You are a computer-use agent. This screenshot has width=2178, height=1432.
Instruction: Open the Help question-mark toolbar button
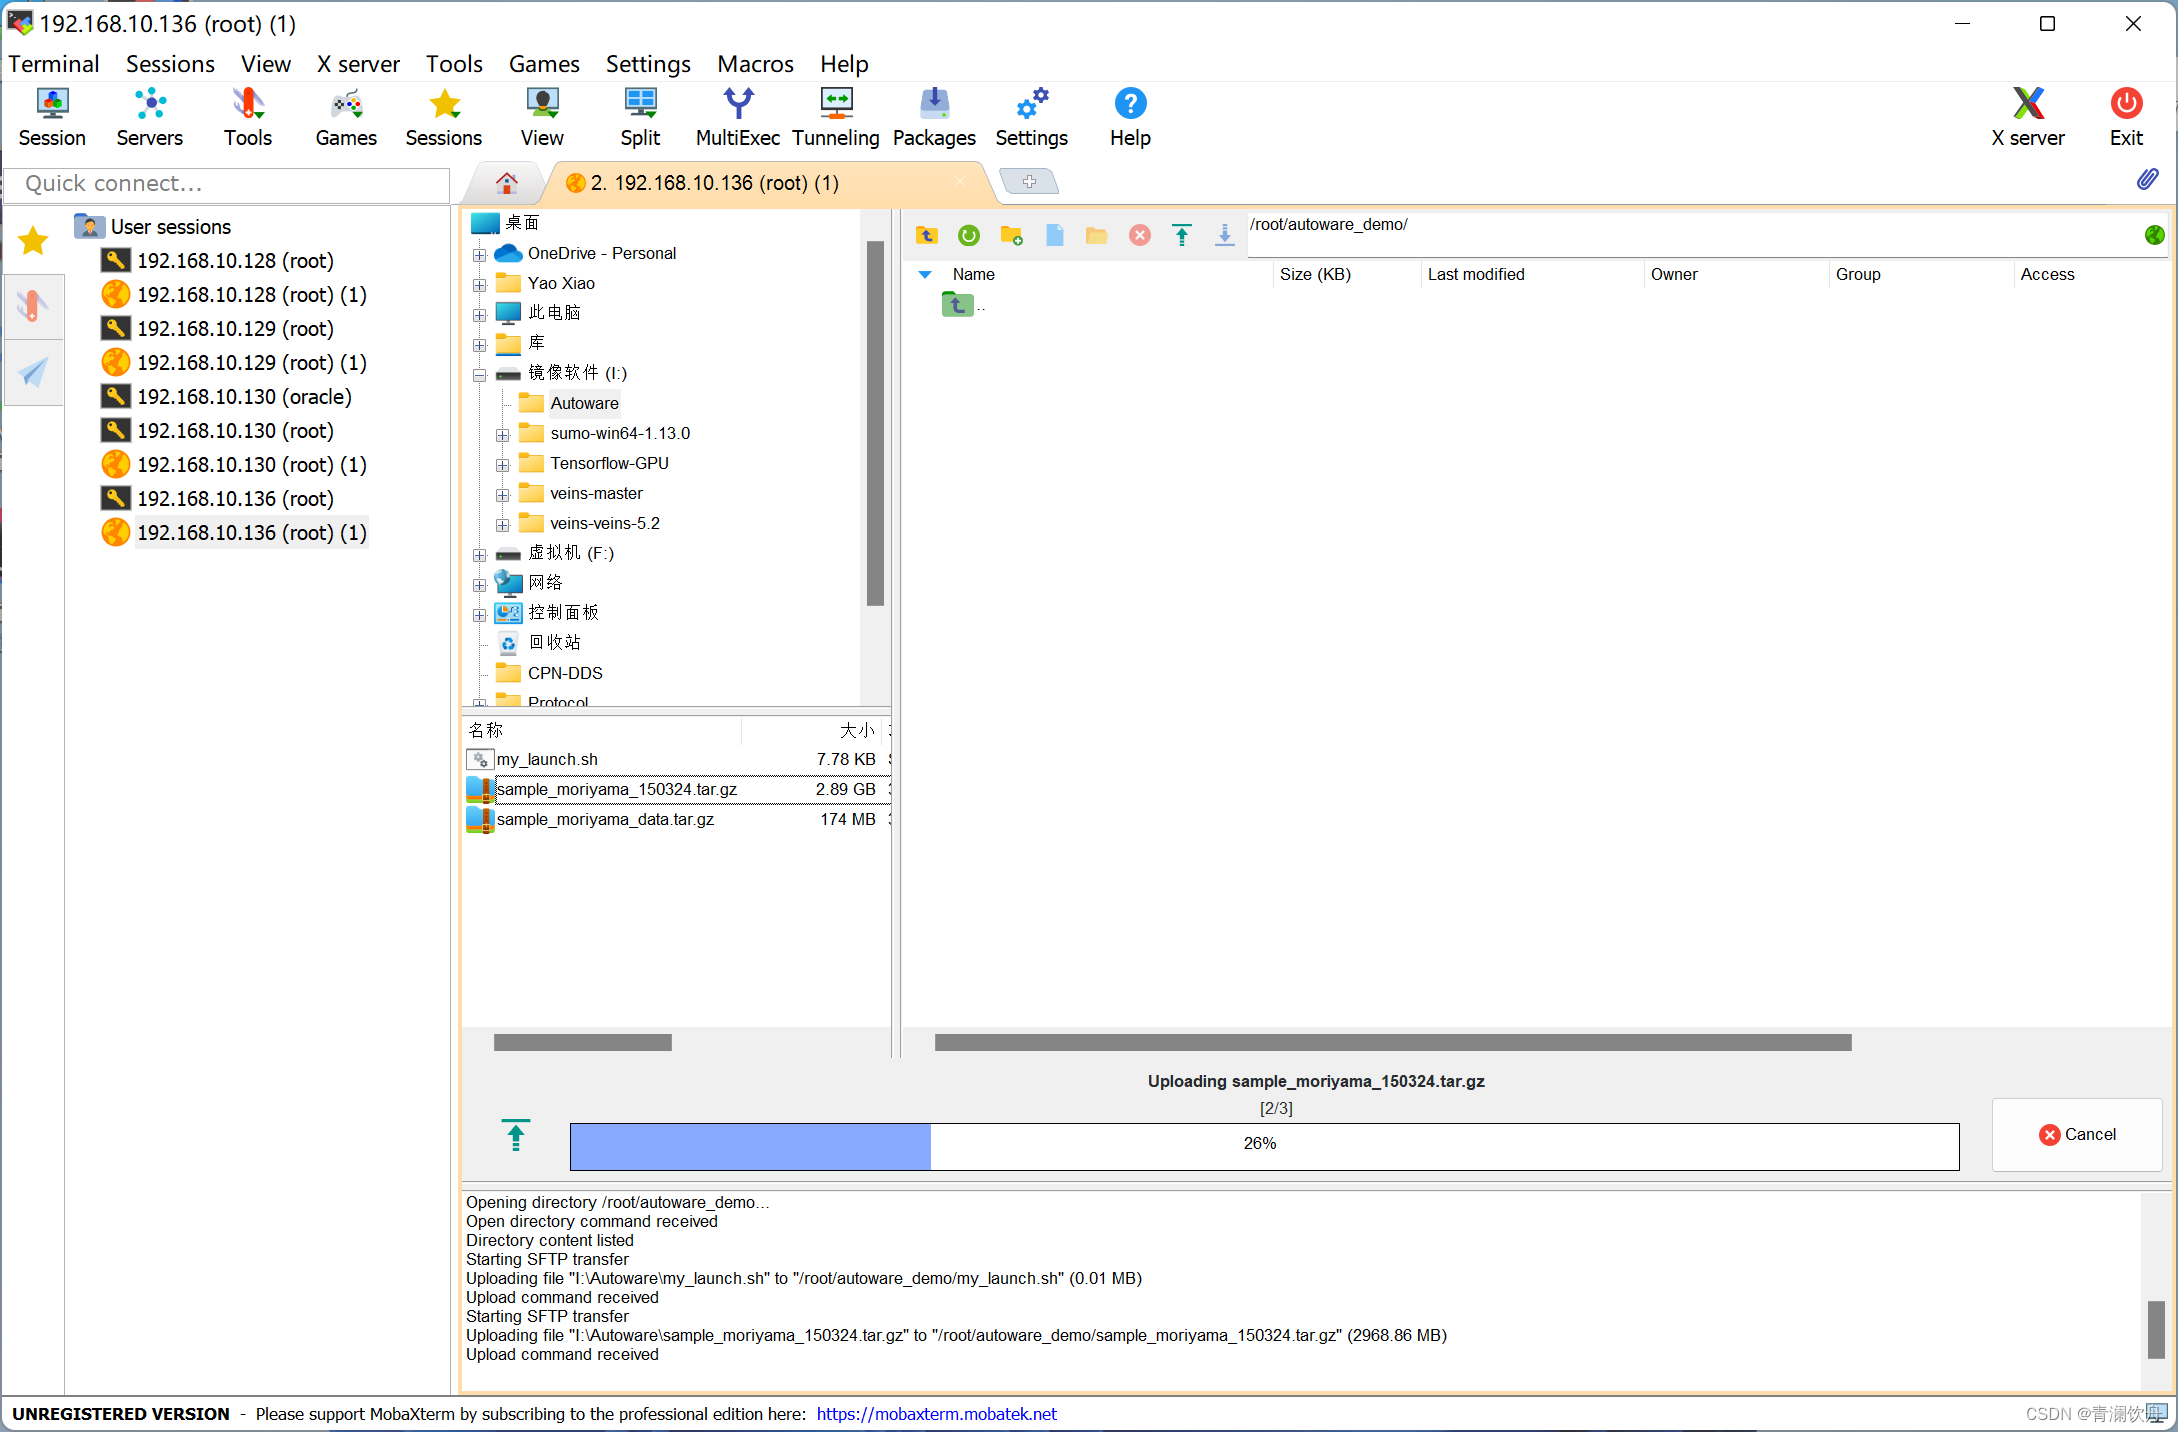(1130, 118)
